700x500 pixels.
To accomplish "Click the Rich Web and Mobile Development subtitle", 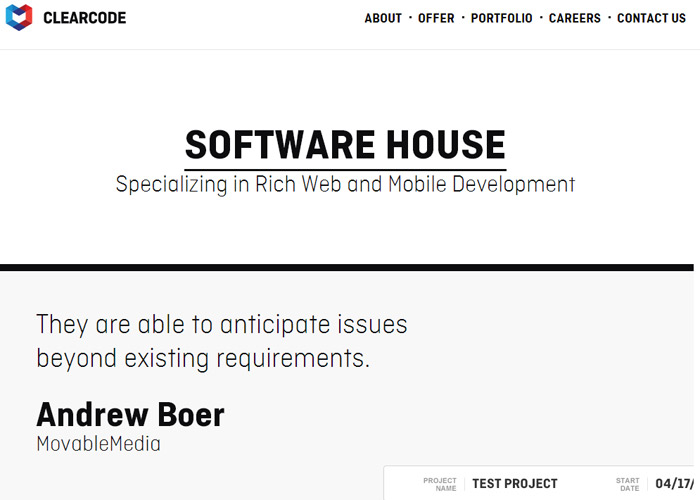I will [x=345, y=184].
